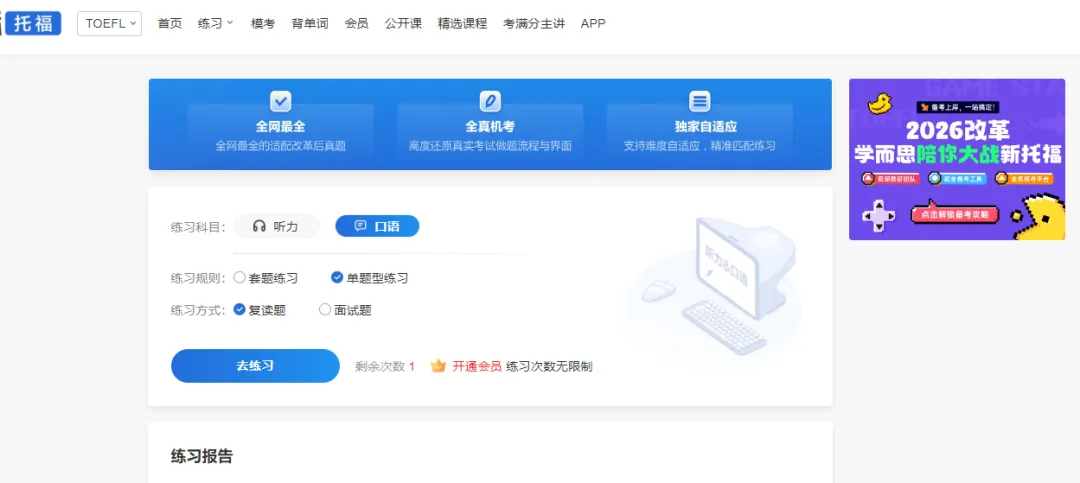Click the 练习报告 section heading
Screen dimensions: 1080x483
(202, 456)
